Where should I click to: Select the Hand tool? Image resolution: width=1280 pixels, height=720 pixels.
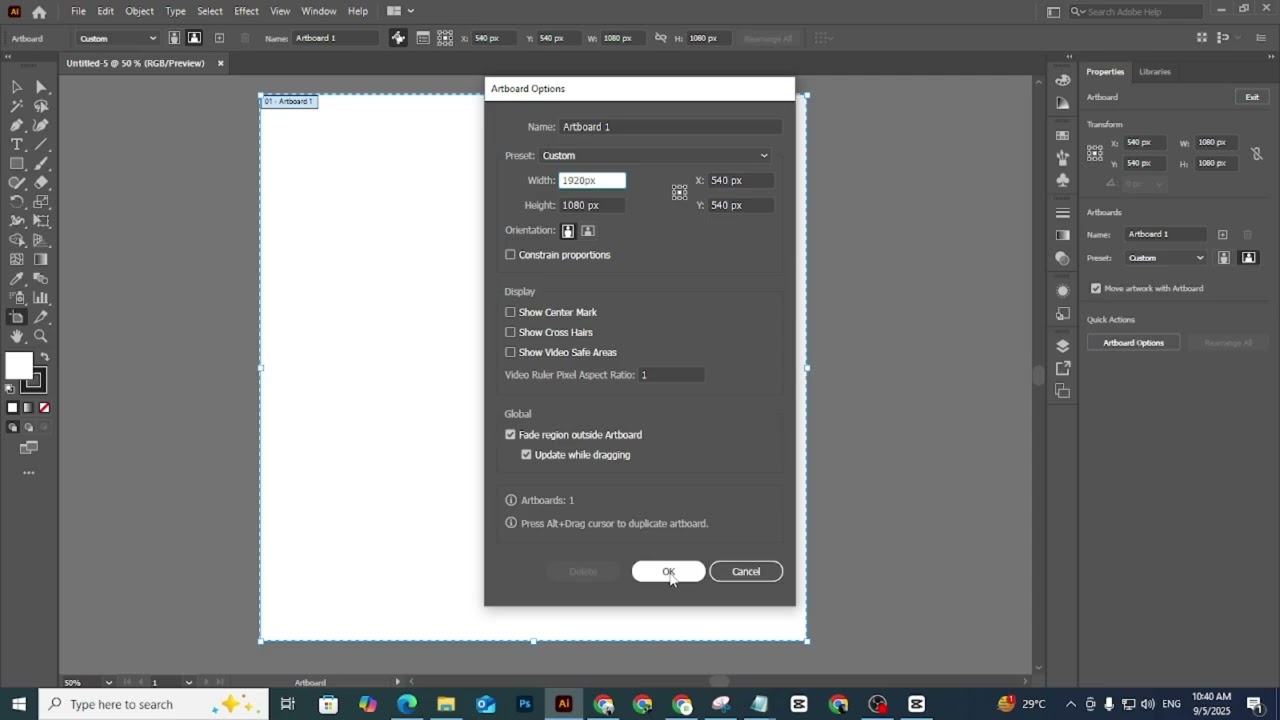(x=17, y=337)
